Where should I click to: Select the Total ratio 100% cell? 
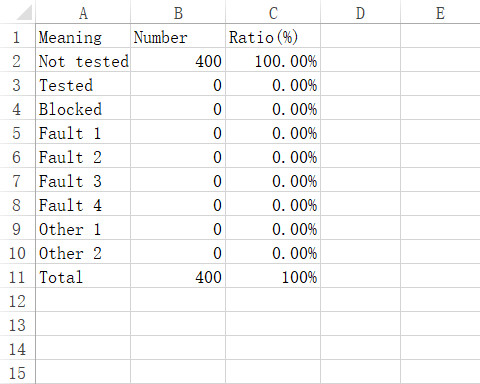pos(273,276)
